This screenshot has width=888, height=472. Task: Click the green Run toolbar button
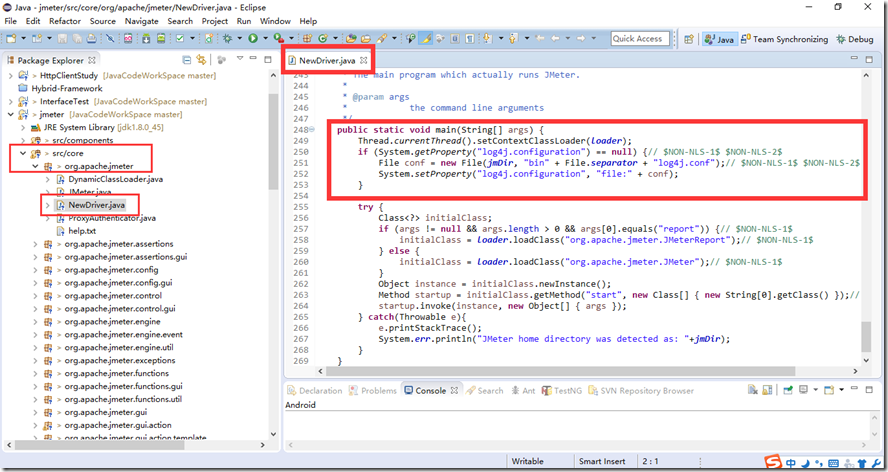253,39
